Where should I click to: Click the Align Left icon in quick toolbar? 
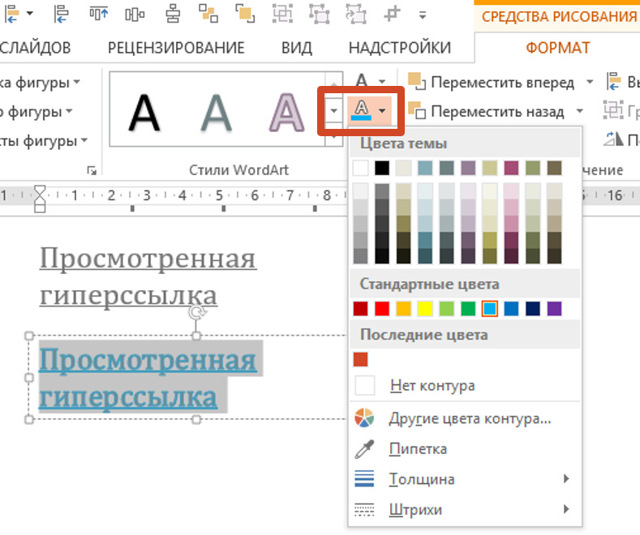60,14
